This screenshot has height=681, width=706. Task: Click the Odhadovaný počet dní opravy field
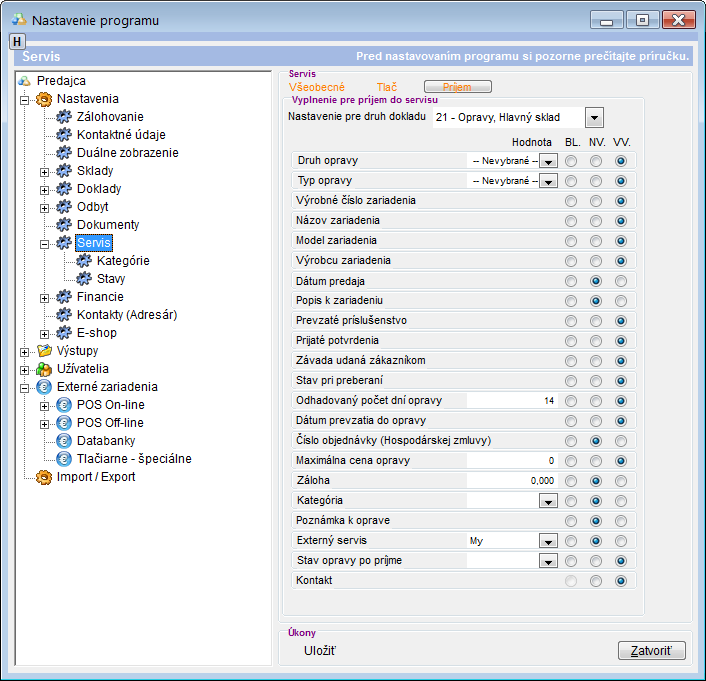[x=512, y=401]
